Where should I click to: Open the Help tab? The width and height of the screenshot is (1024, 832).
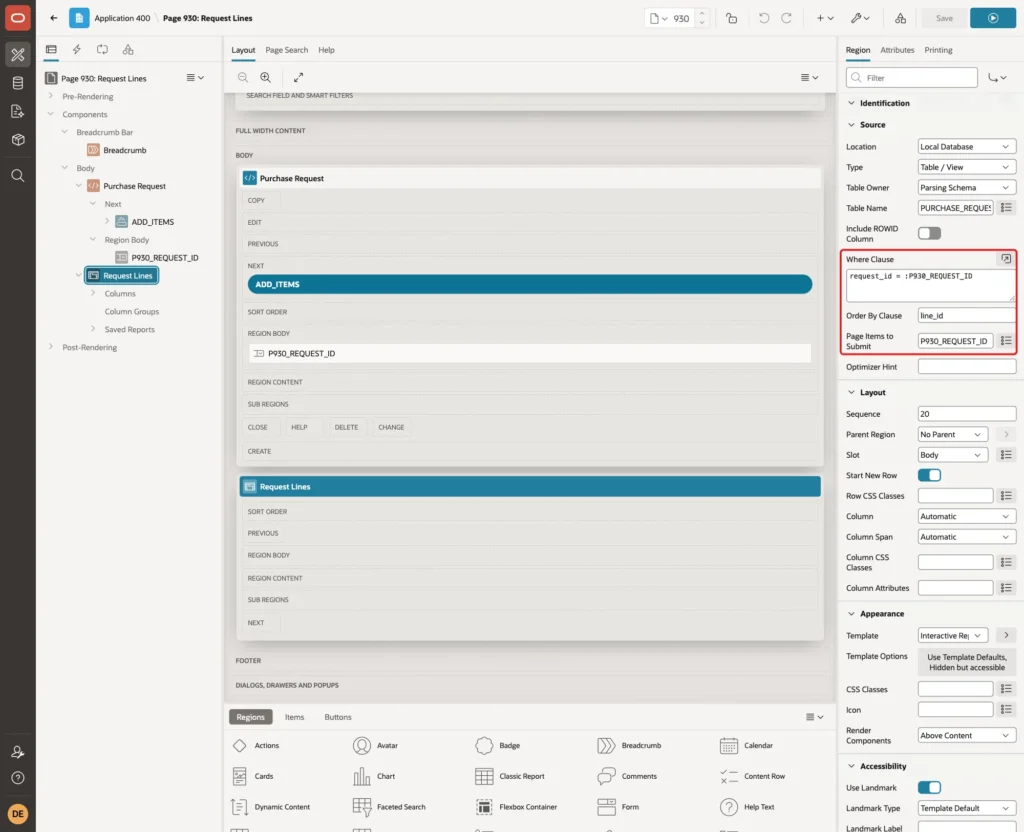pyautogui.click(x=326, y=50)
